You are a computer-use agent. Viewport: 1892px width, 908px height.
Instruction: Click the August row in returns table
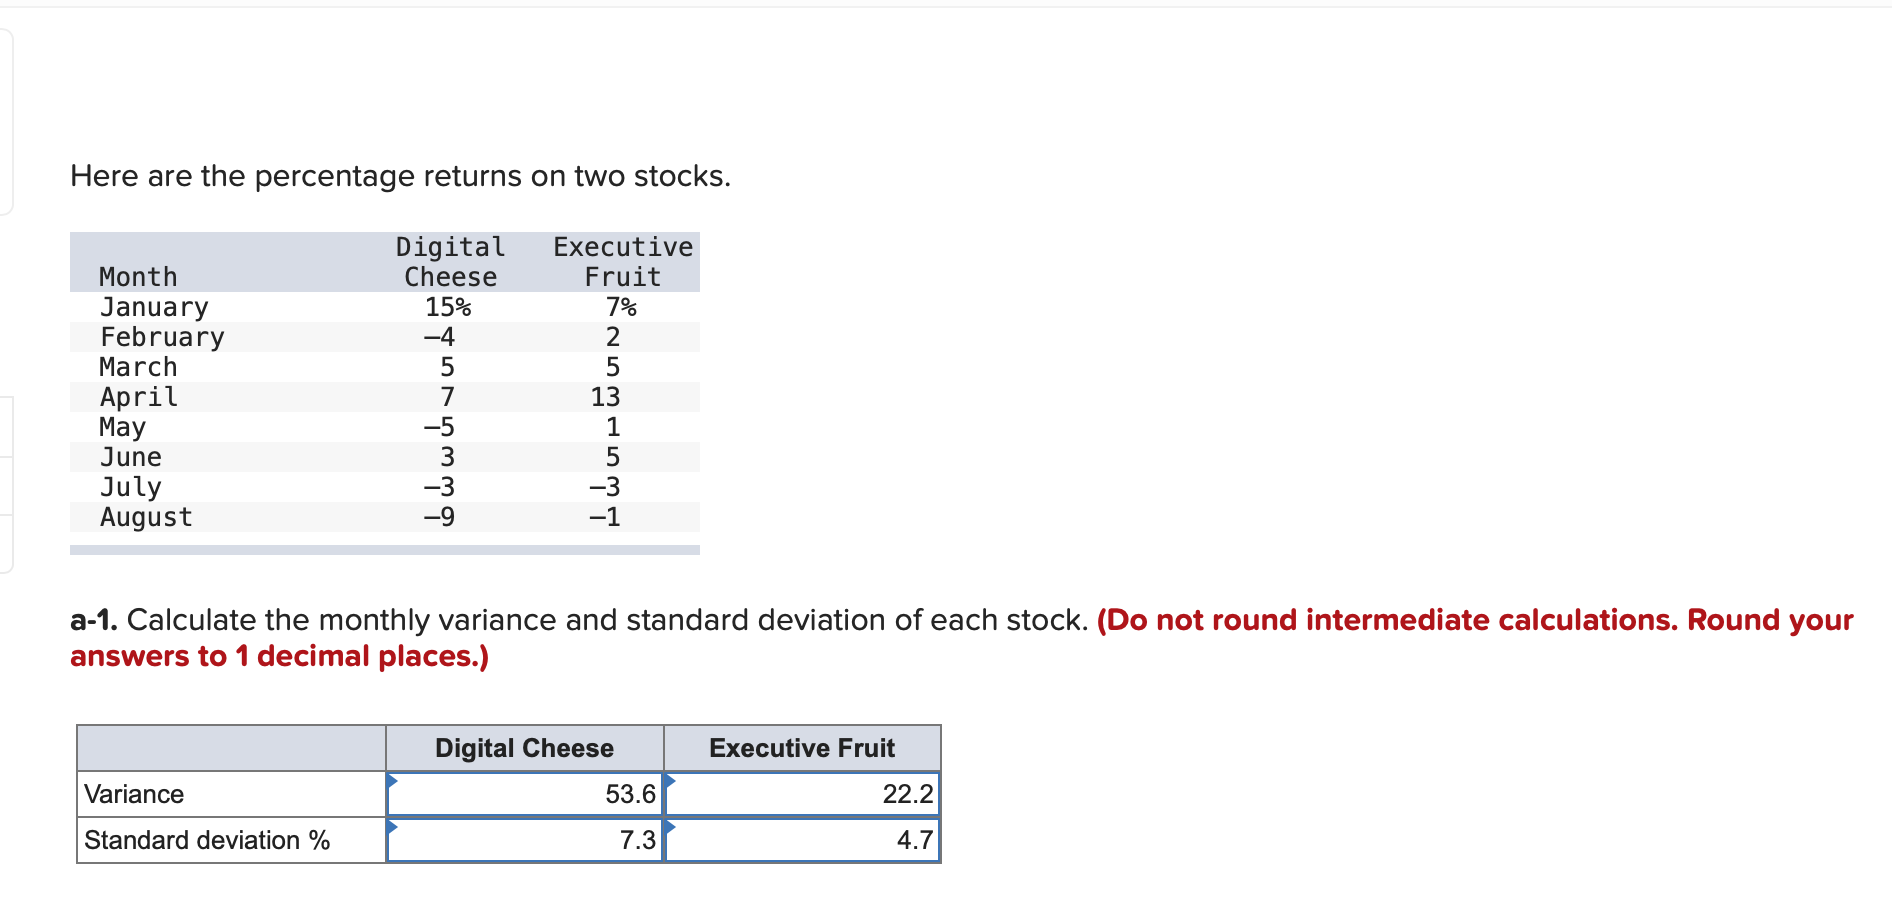click(x=385, y=517)
